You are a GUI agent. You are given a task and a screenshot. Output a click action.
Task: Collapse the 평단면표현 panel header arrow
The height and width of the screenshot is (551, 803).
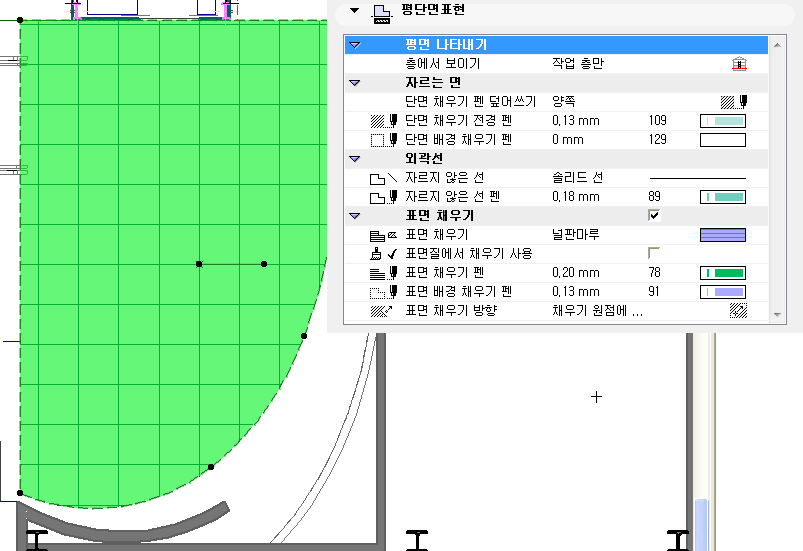354,10
